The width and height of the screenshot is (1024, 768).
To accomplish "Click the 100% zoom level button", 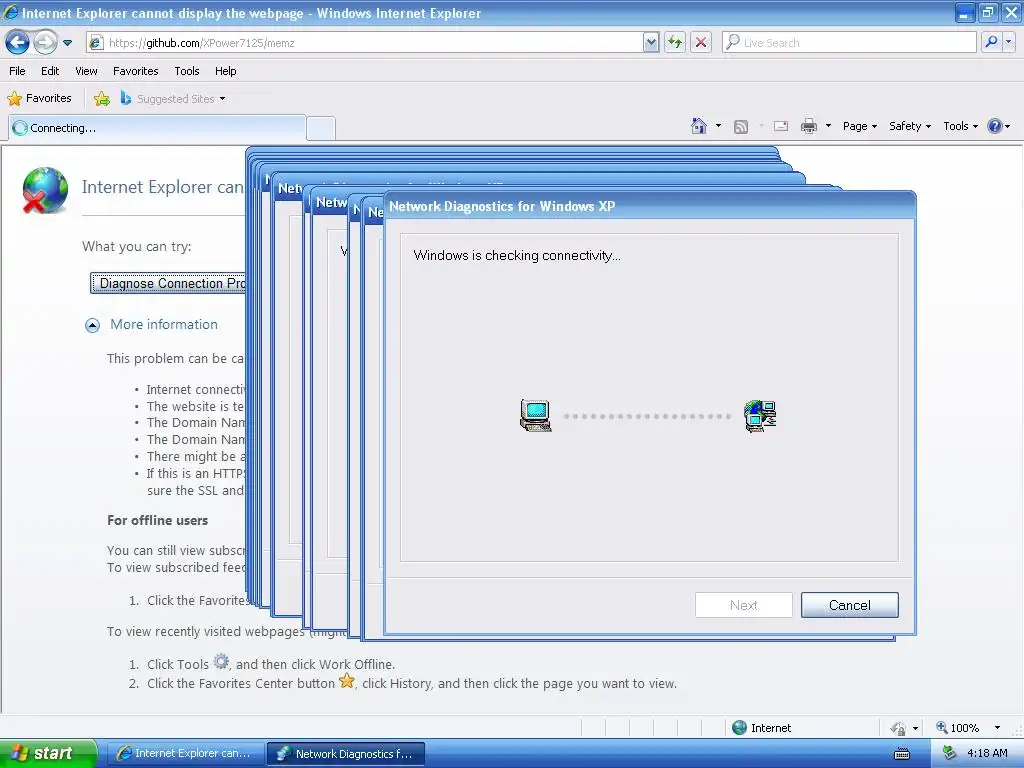I will point(958,728).
